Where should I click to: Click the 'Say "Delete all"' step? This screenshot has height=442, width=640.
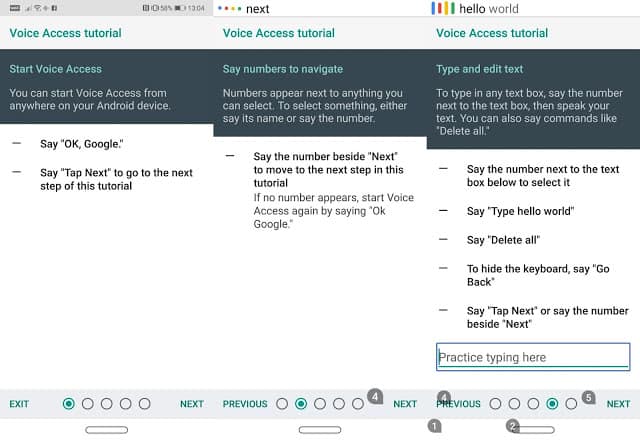[503, 240]
